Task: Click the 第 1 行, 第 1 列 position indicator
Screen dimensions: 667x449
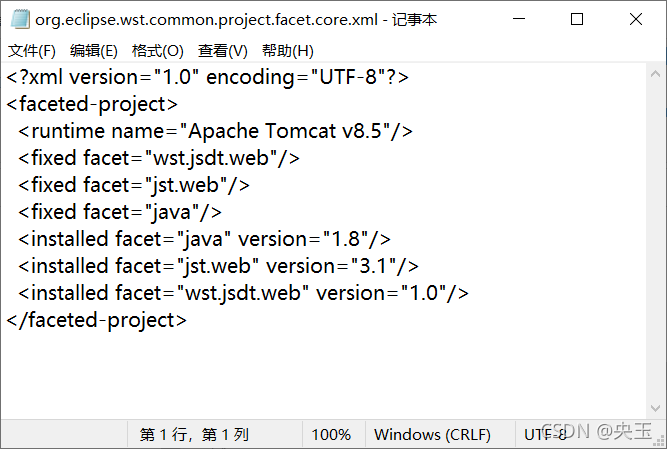Action: 194,435
